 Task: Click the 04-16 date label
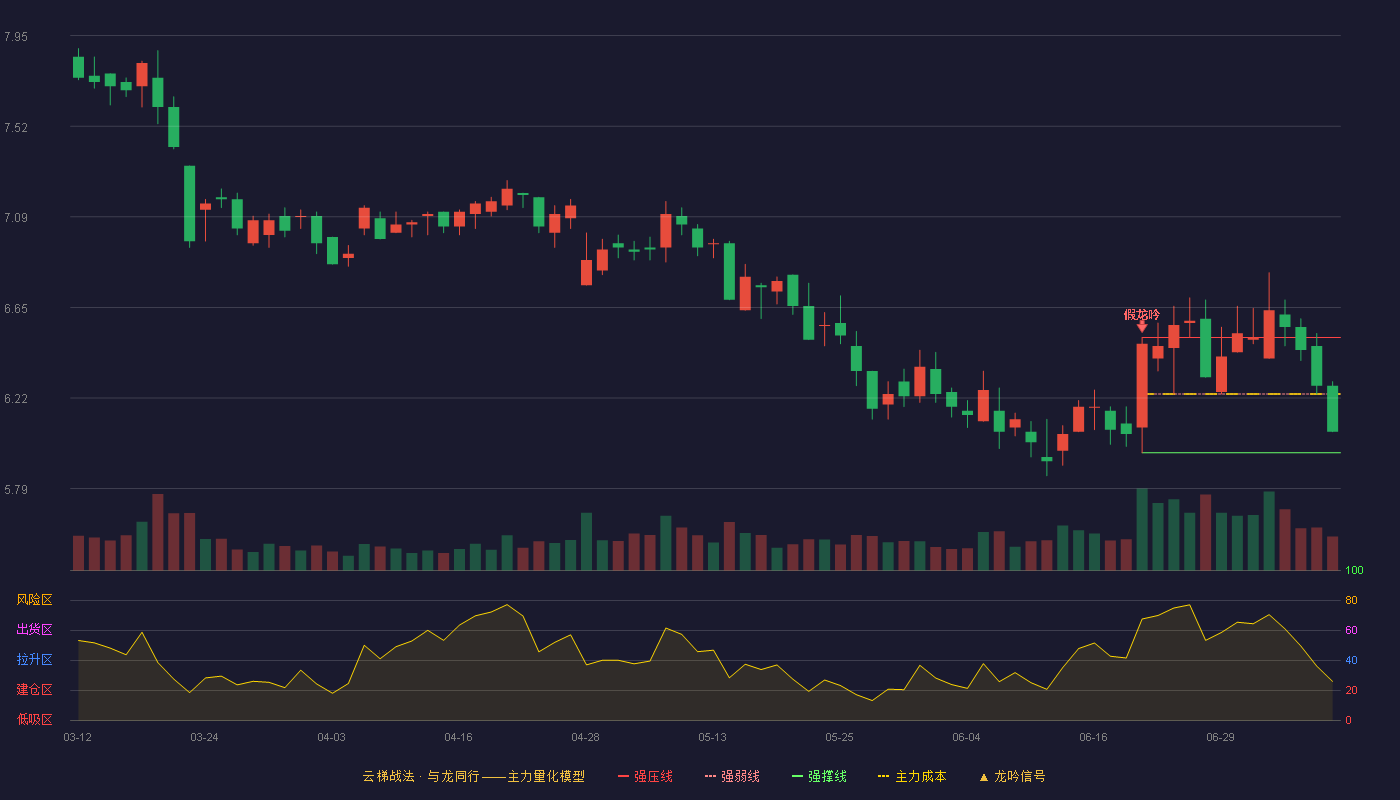click(x=458, y=737)
